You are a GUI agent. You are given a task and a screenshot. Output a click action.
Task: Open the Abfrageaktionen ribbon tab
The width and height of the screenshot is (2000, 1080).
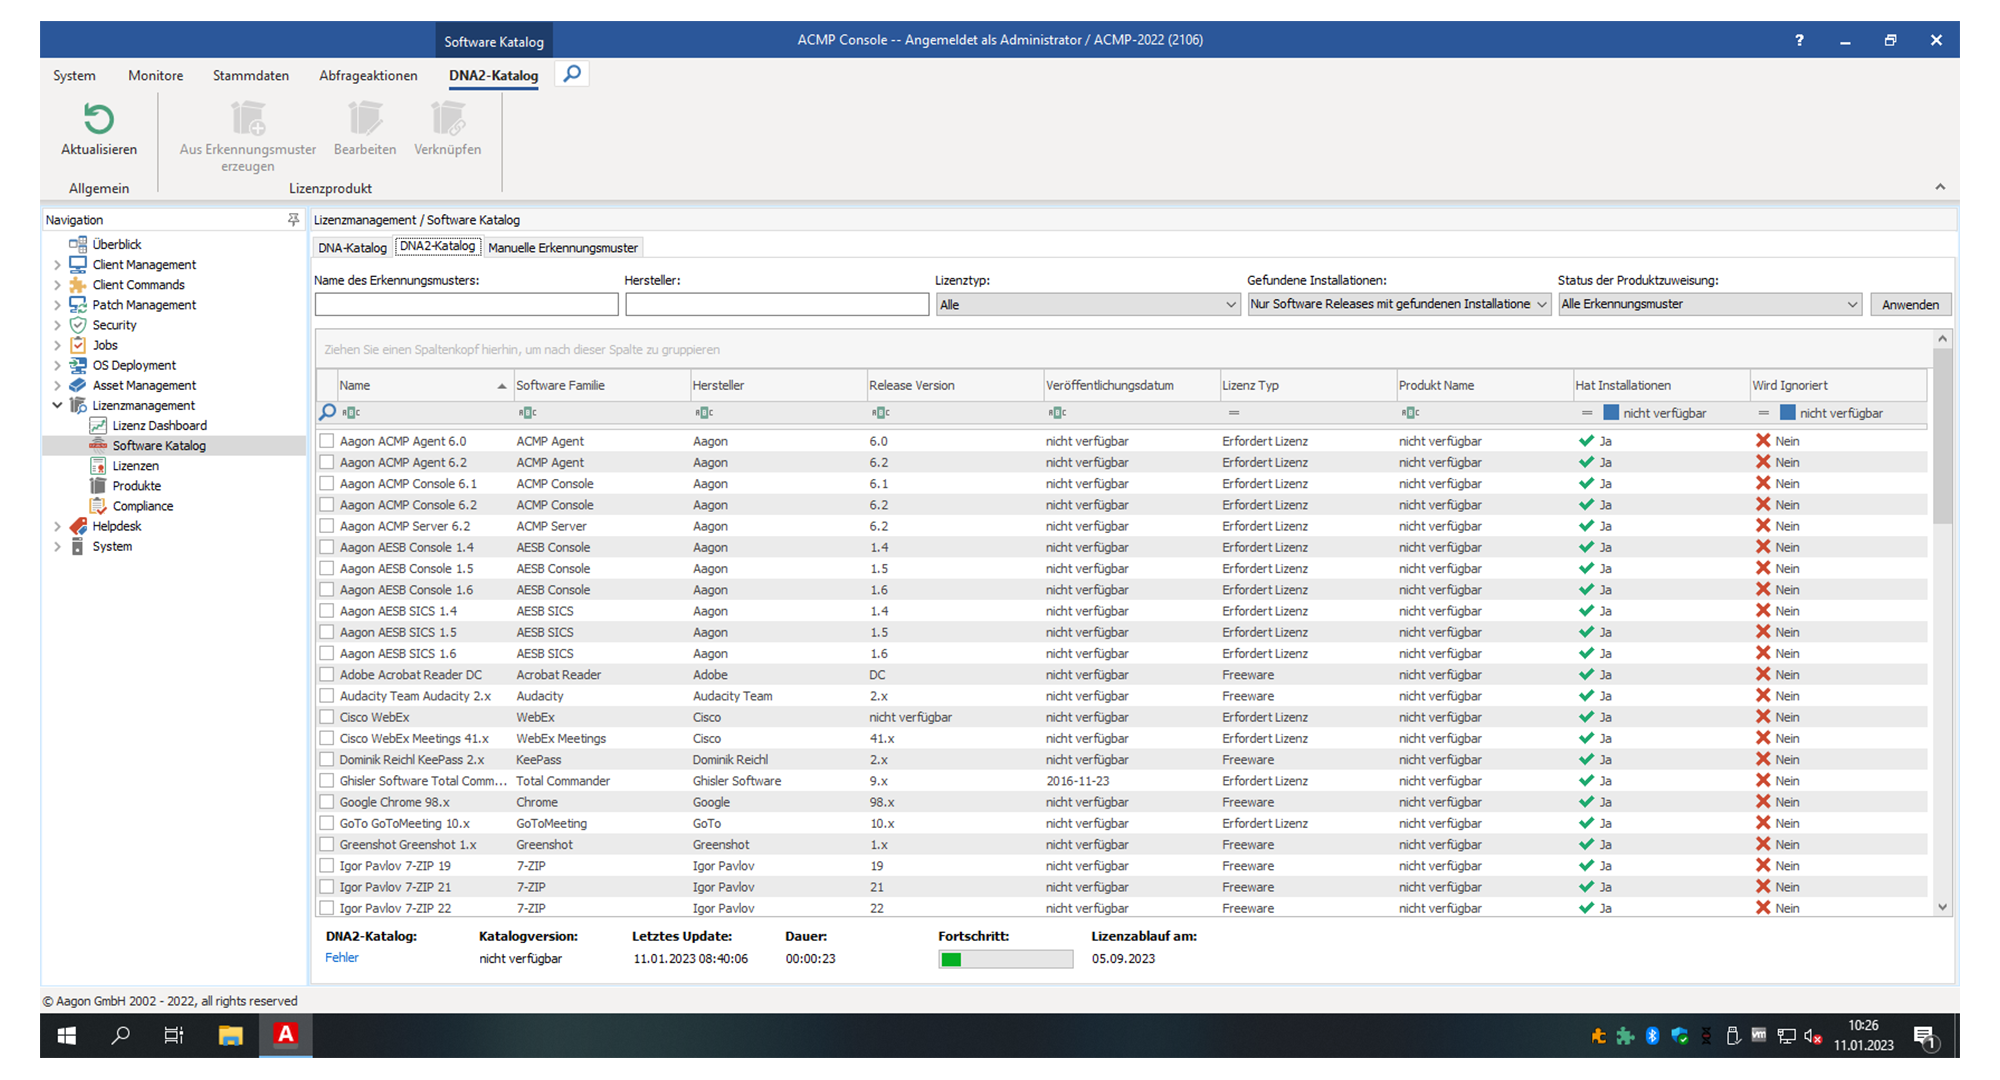point(368,75)
